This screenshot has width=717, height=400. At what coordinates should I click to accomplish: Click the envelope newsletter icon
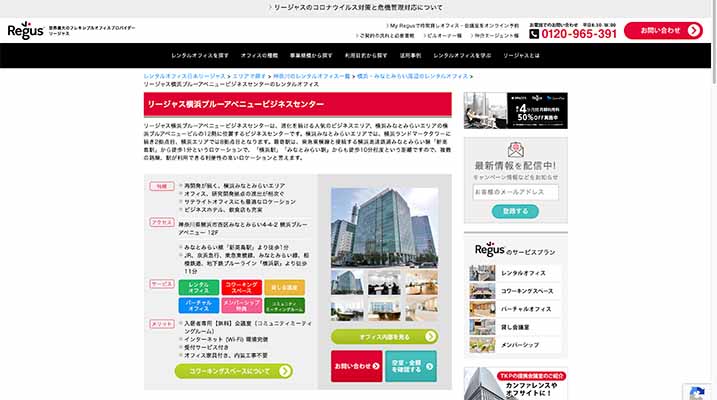(516, 149)
